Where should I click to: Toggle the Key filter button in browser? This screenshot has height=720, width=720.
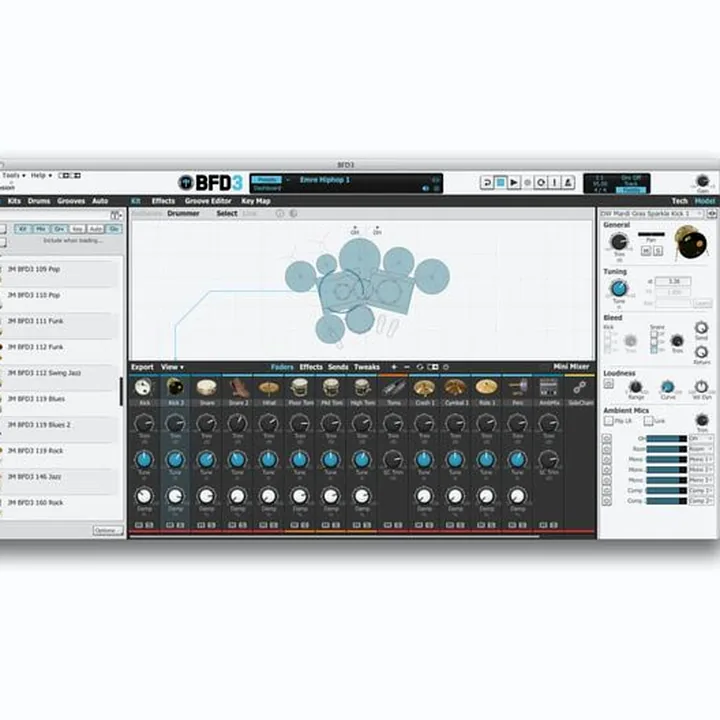click(x=77, y=229)
